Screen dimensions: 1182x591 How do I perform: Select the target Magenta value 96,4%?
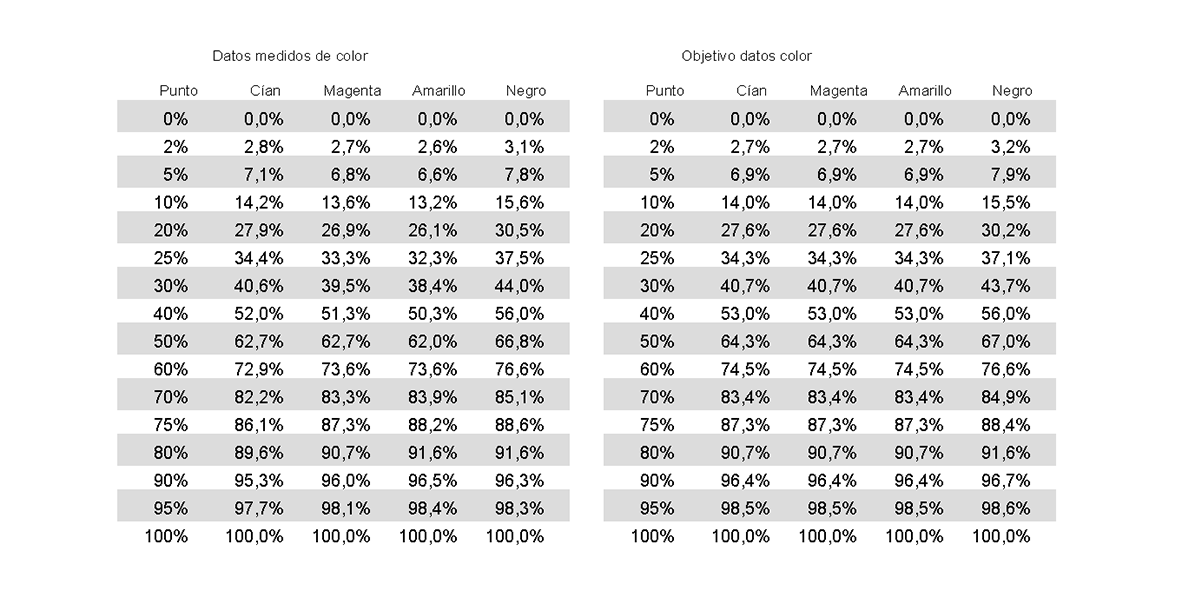(x=831, y=480)
